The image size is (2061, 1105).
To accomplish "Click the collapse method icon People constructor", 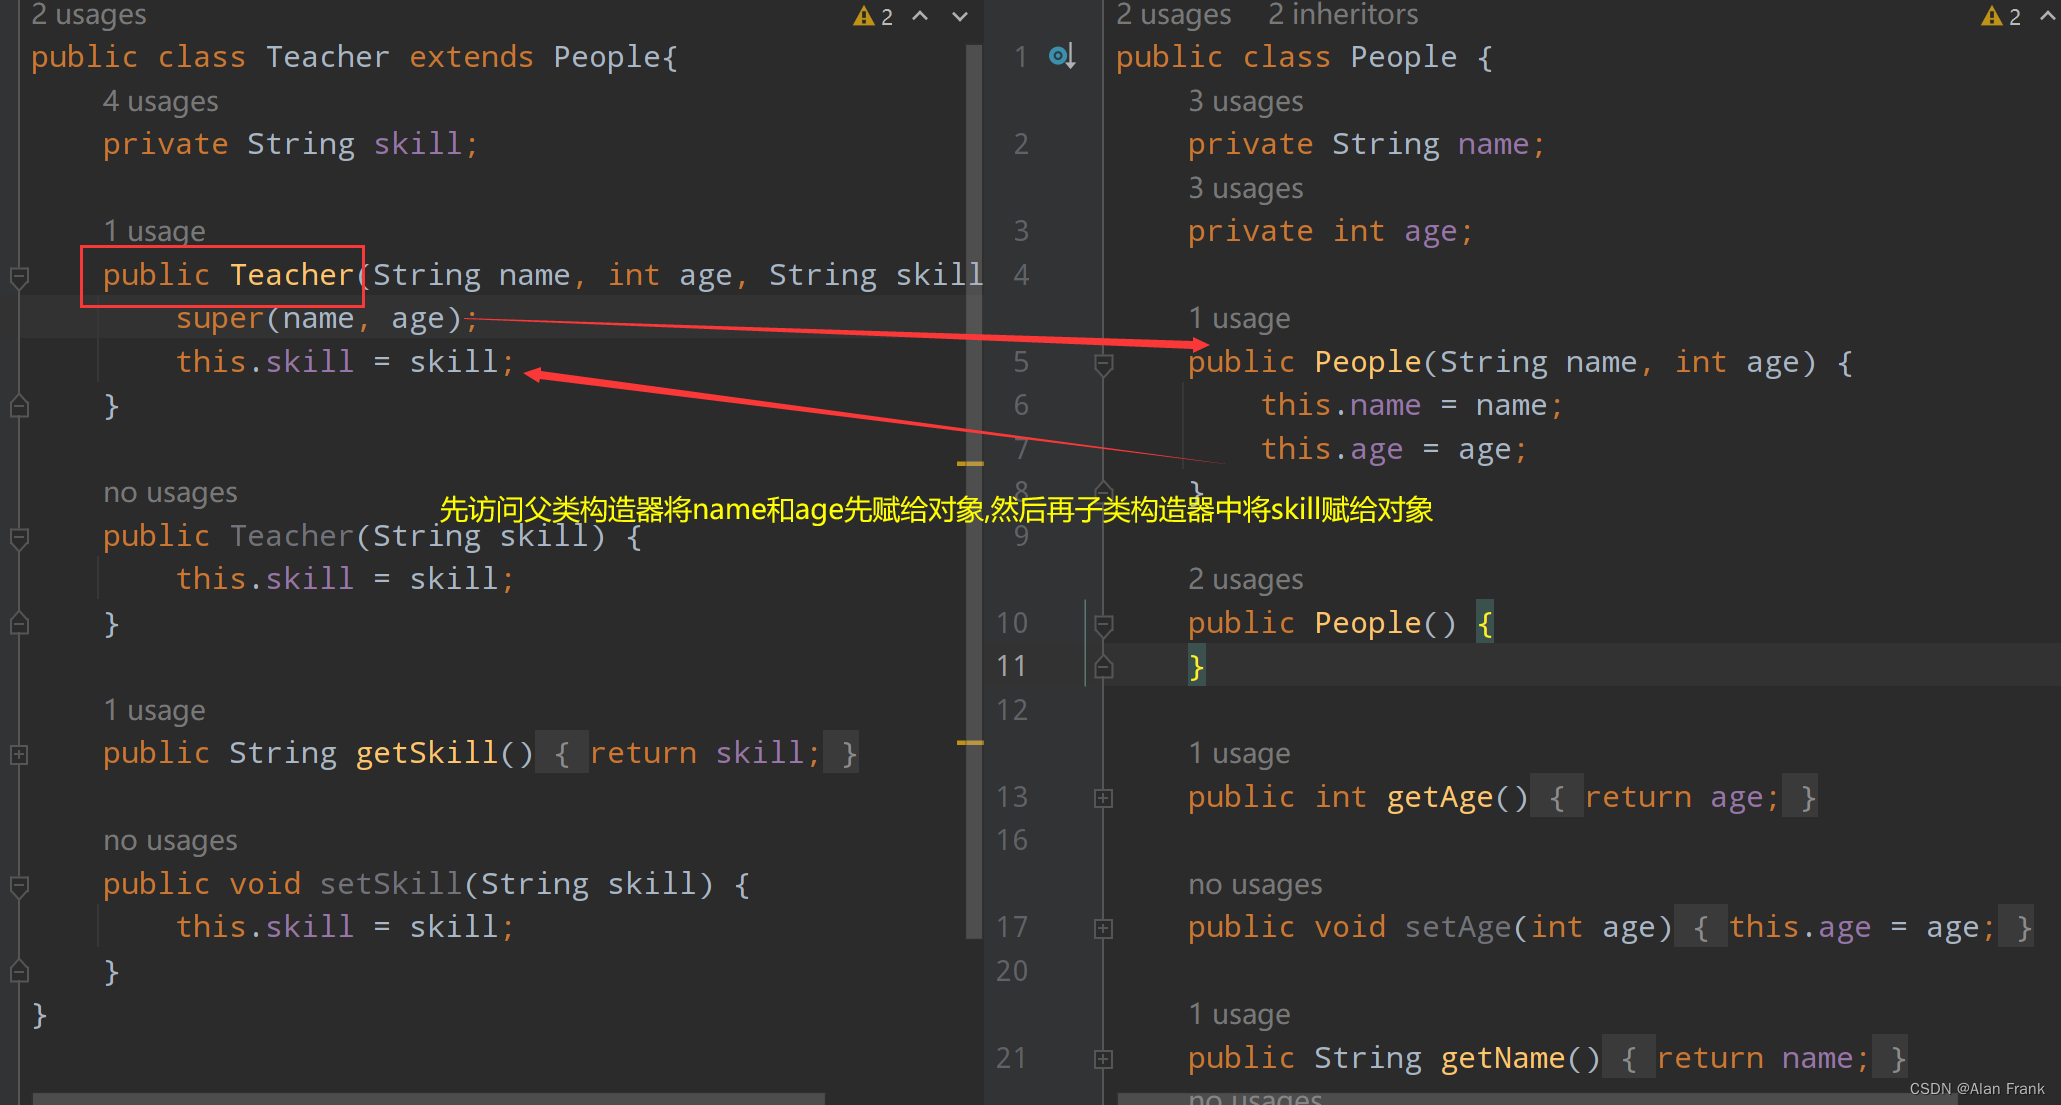I will point(1100,360).
